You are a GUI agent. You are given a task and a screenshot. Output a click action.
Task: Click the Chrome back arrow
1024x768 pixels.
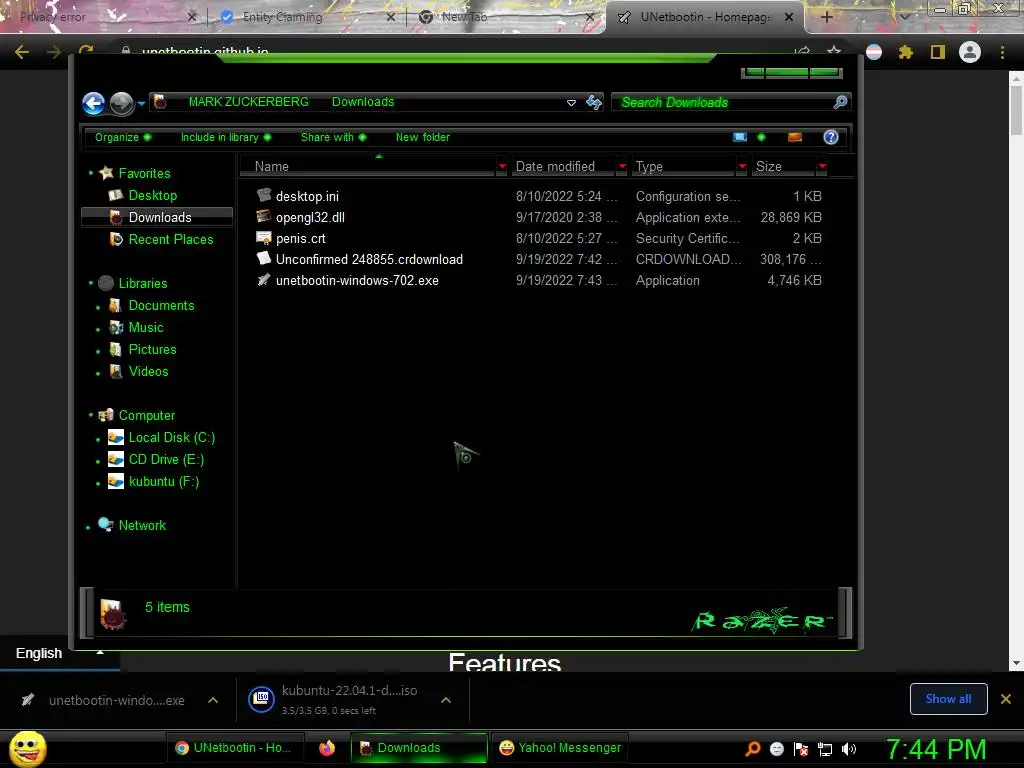click(x=22, y=52)
